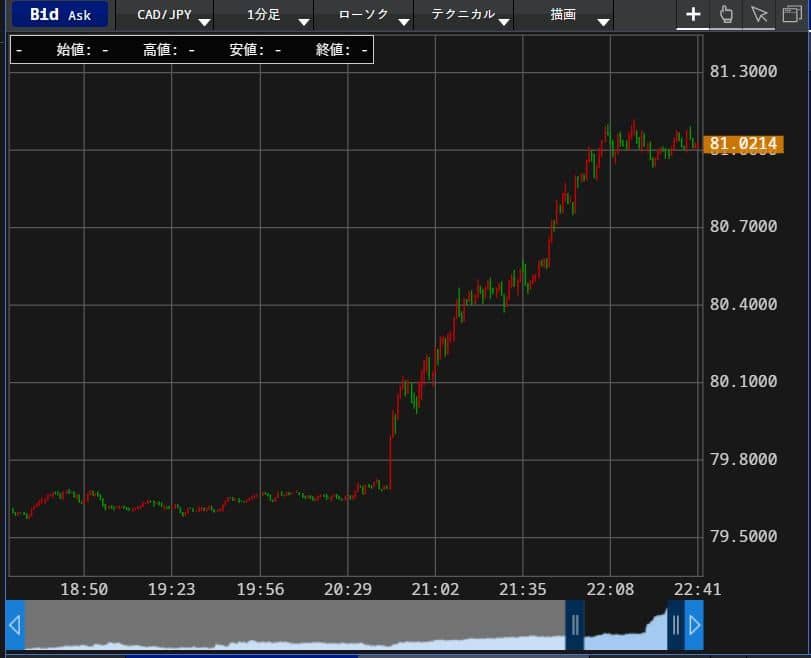Click the 終値 close value field
The width and height of the screenshot is (811, 658).
(342, 50)
